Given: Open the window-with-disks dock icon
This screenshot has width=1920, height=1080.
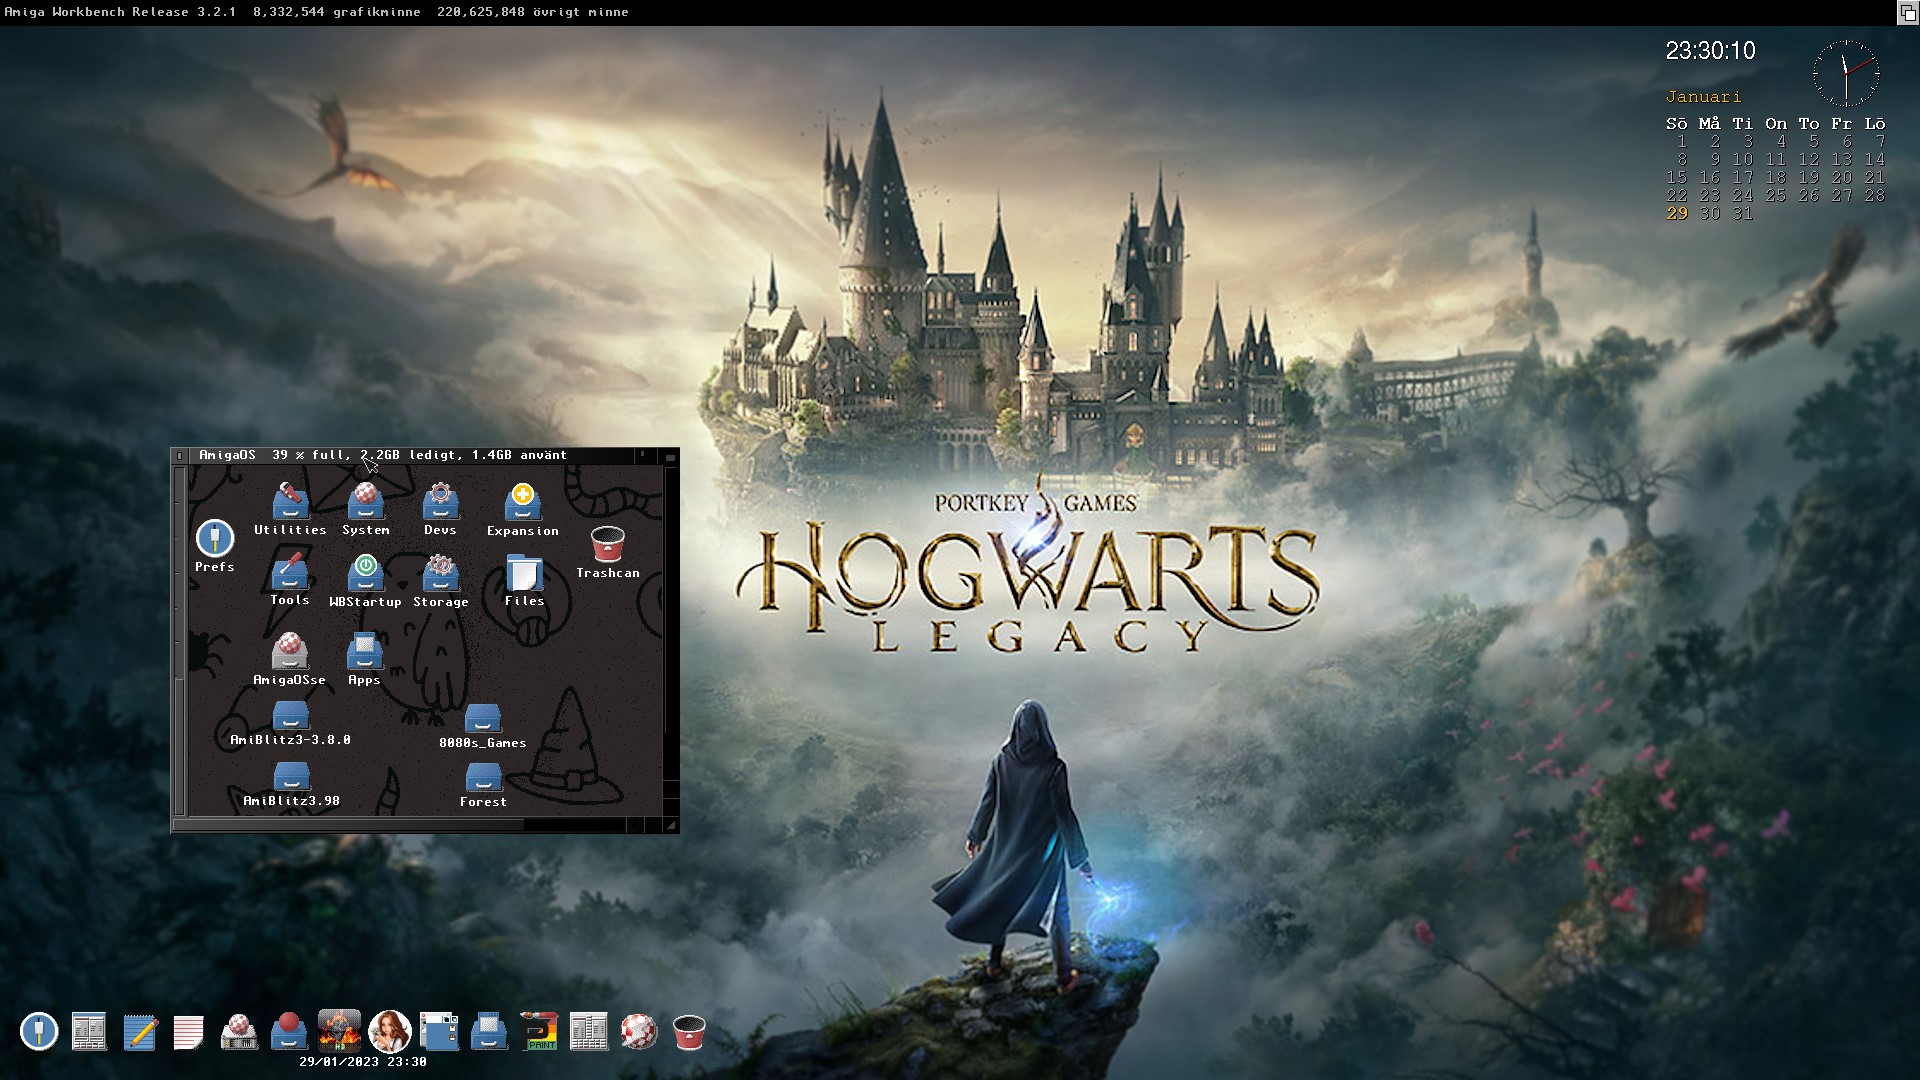Looking at the screenshot, I should pos(439,1031).
